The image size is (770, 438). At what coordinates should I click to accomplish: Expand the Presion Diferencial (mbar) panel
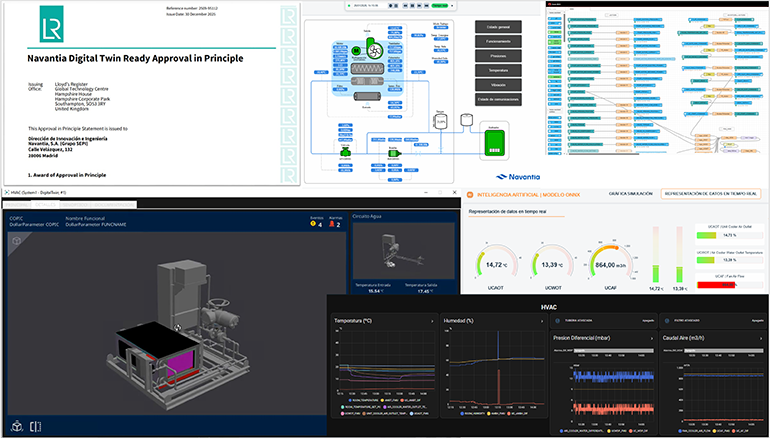coord(648,337)
